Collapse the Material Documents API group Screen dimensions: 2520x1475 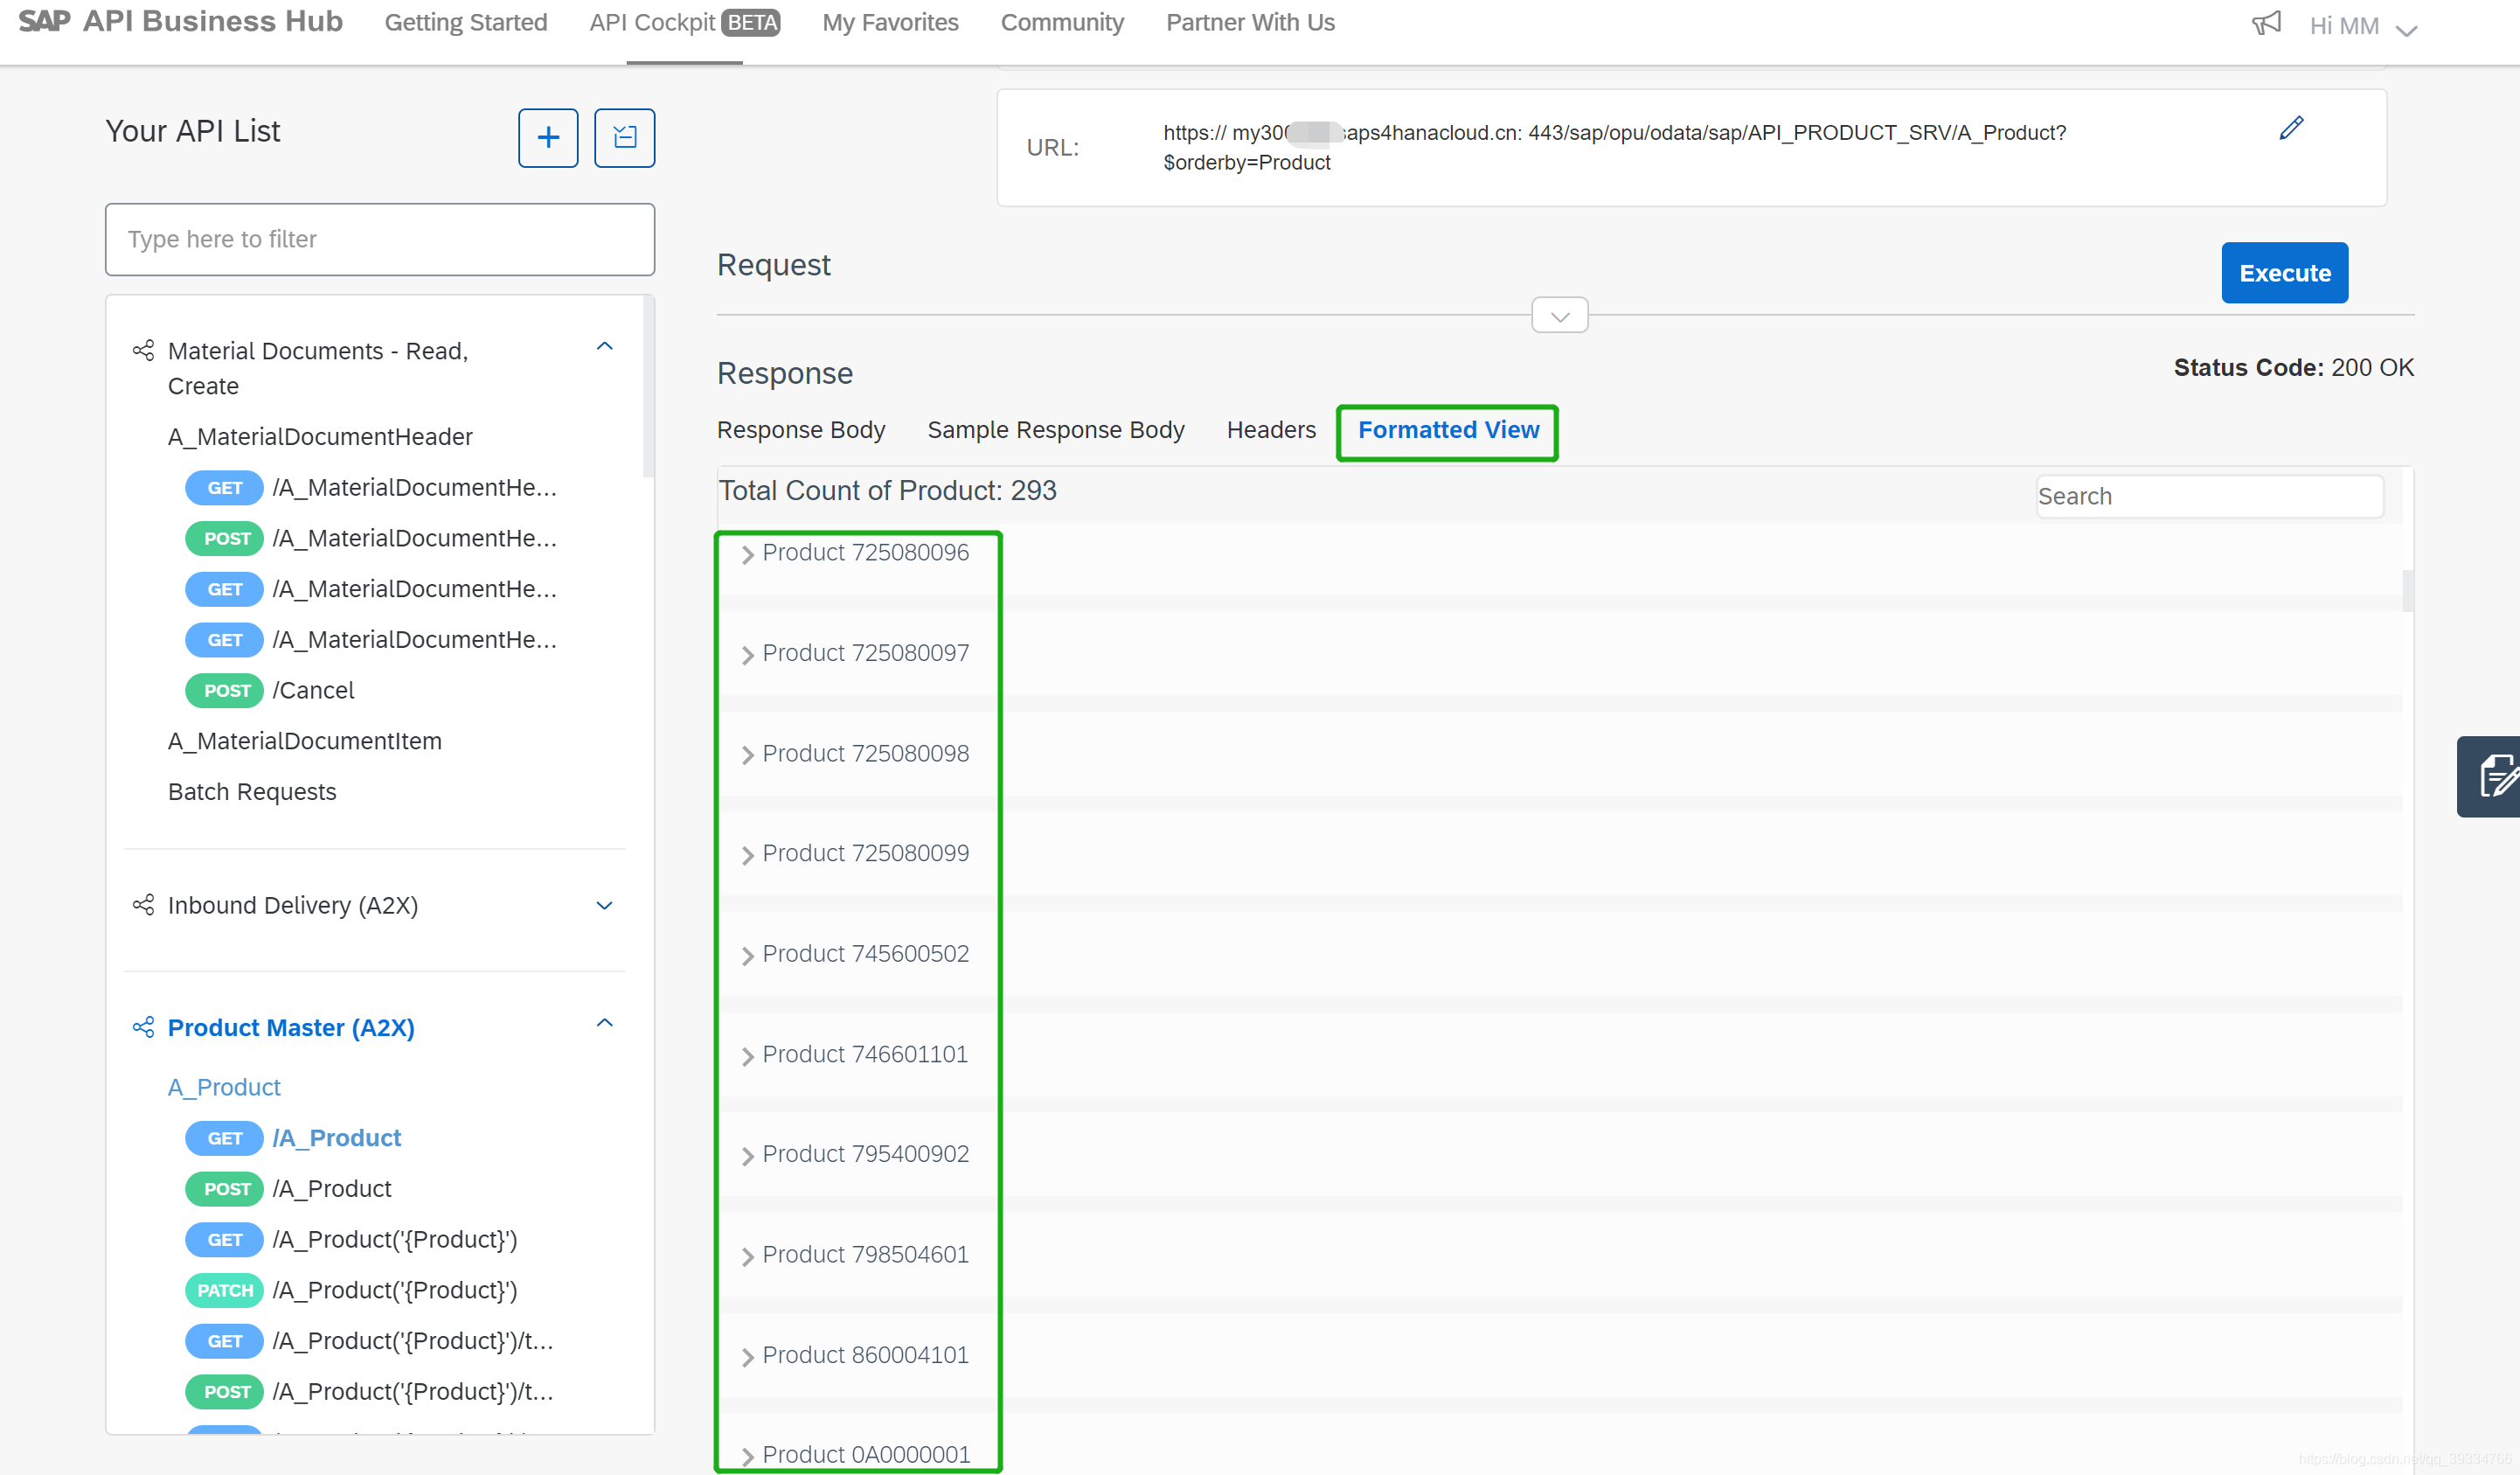click(x=604, y=347)
